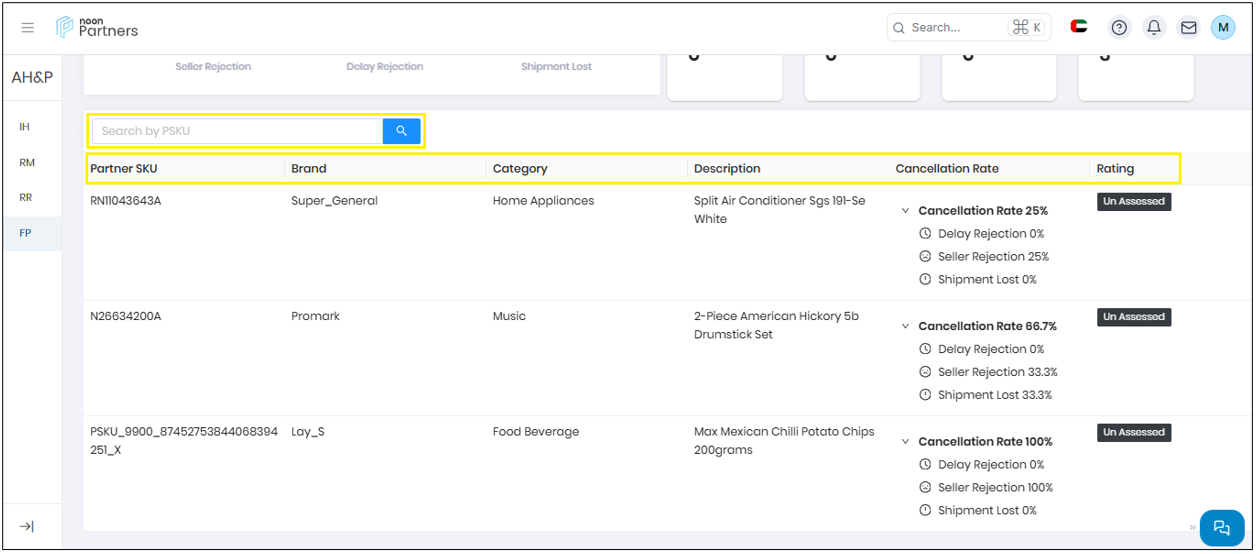
Task: Open the help question mark icon
Action: click(1119, 28)
